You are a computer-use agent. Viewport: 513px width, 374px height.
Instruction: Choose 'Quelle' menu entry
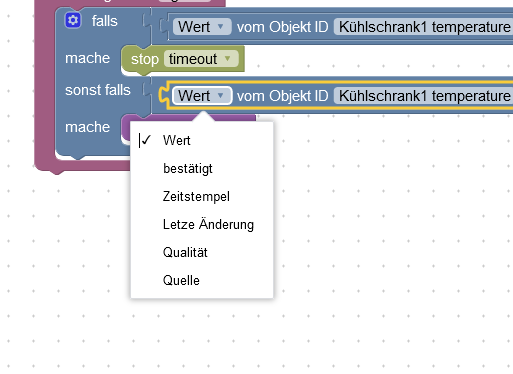(202, 280)
